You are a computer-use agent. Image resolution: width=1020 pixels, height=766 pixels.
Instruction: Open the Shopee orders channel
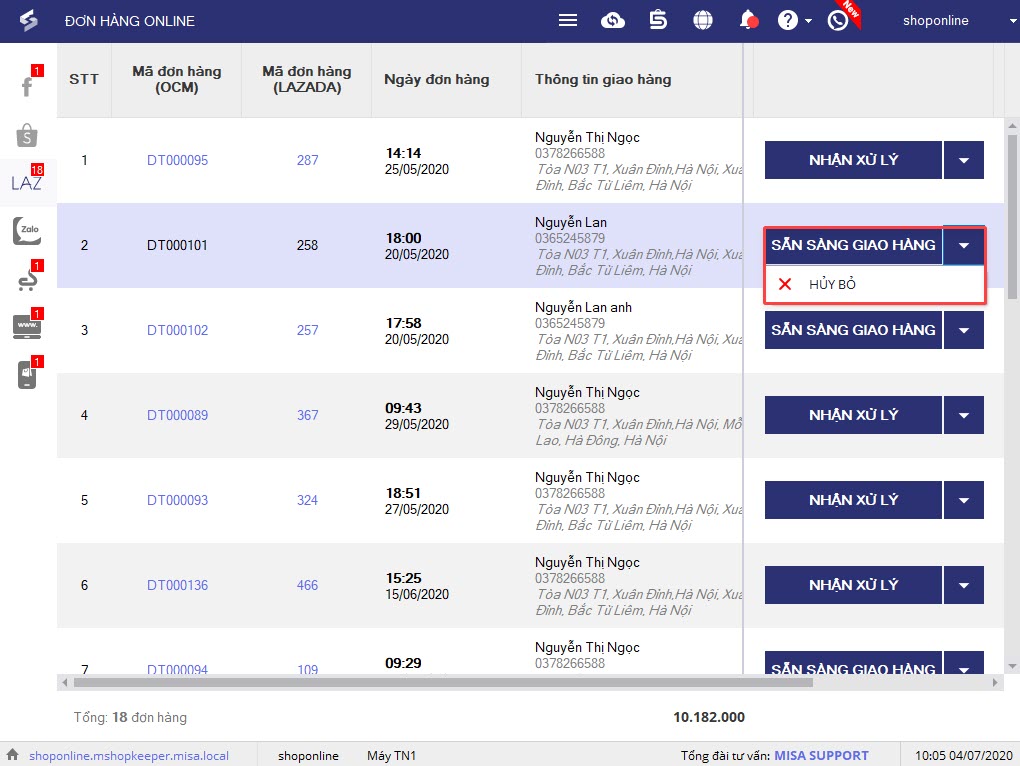click(x=27, y=135)
